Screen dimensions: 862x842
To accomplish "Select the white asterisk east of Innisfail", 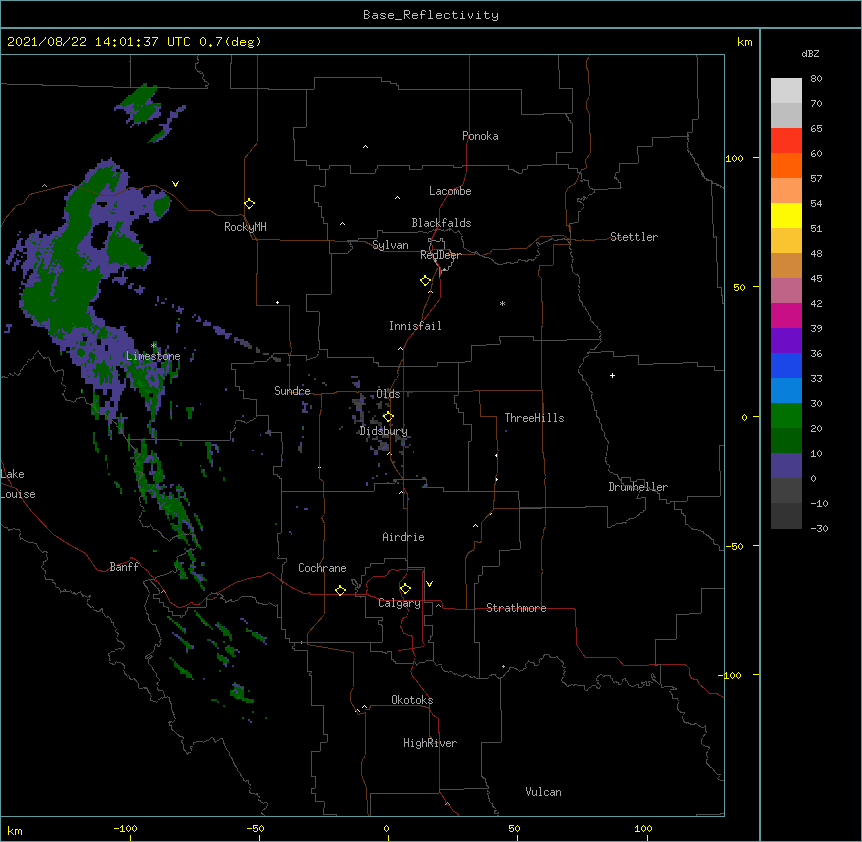I will click(x=502, y=304).
